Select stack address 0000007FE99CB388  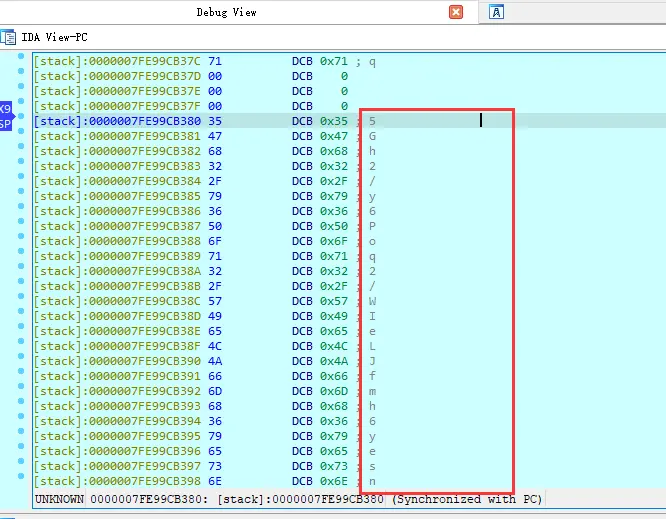(117, 241)
